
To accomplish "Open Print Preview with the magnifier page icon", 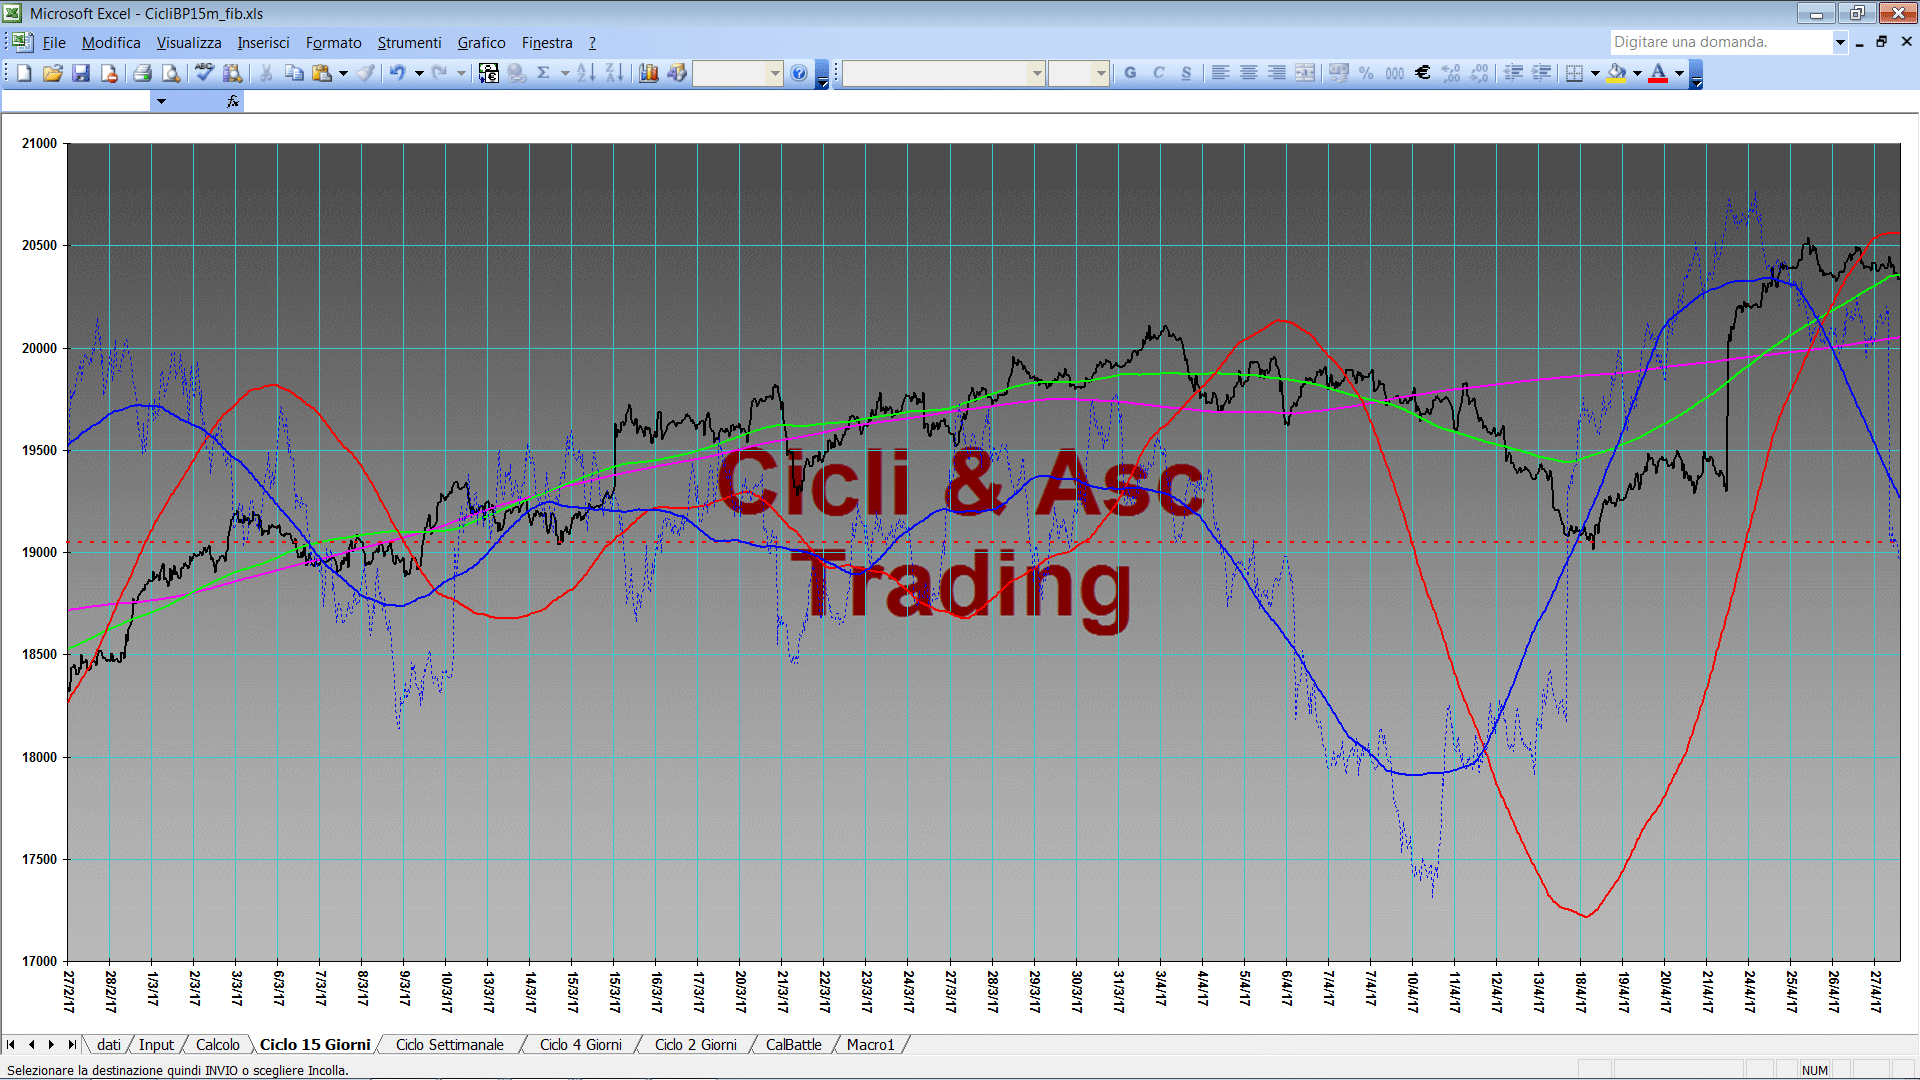I will 171,73.
